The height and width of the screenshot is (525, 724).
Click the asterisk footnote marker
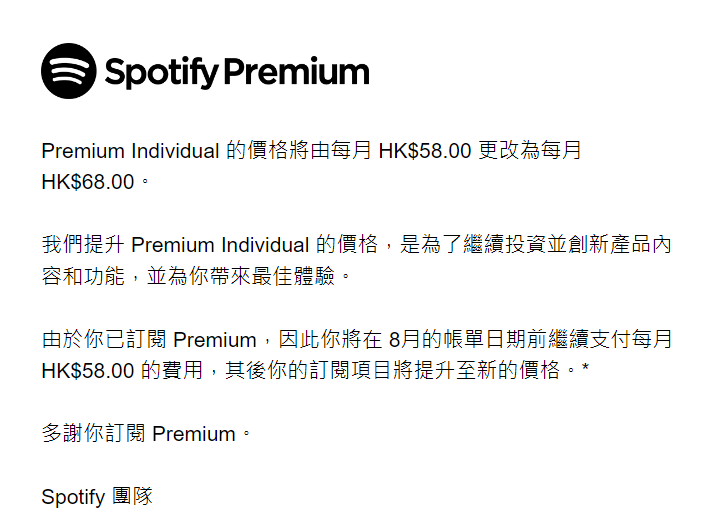tap(585, 368)
